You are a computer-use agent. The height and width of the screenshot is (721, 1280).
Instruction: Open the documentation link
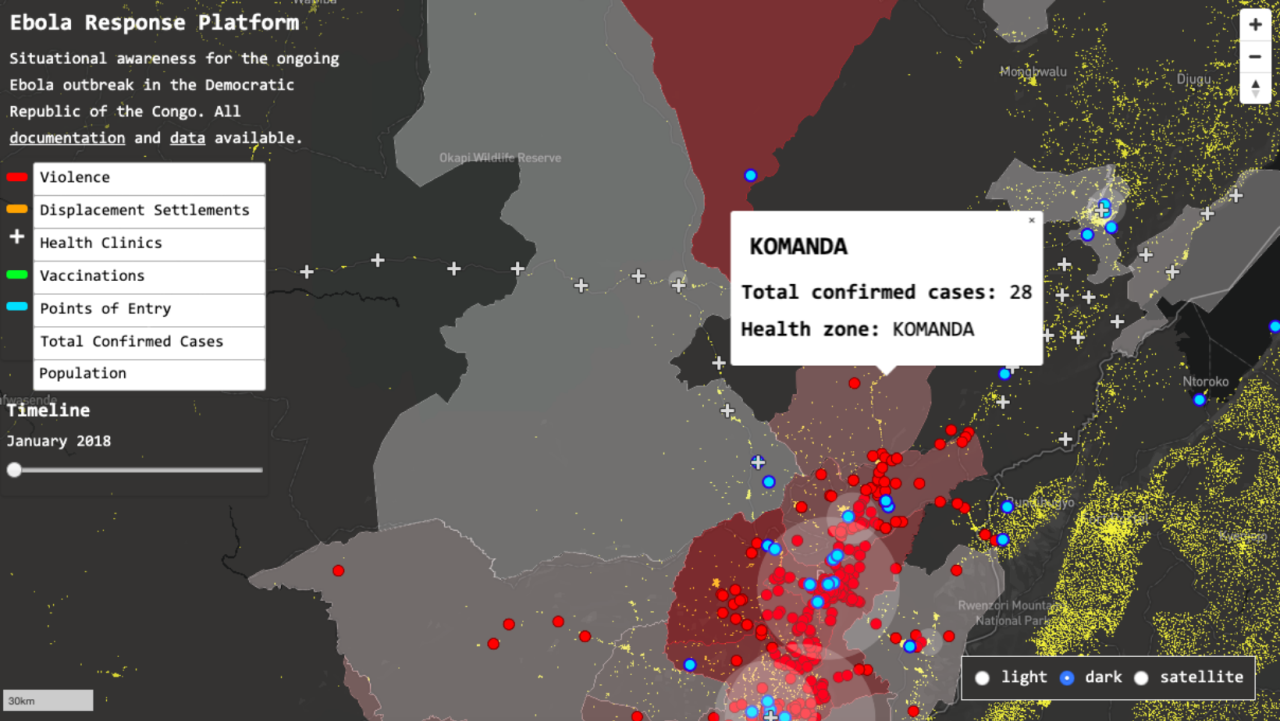(67, 138)
